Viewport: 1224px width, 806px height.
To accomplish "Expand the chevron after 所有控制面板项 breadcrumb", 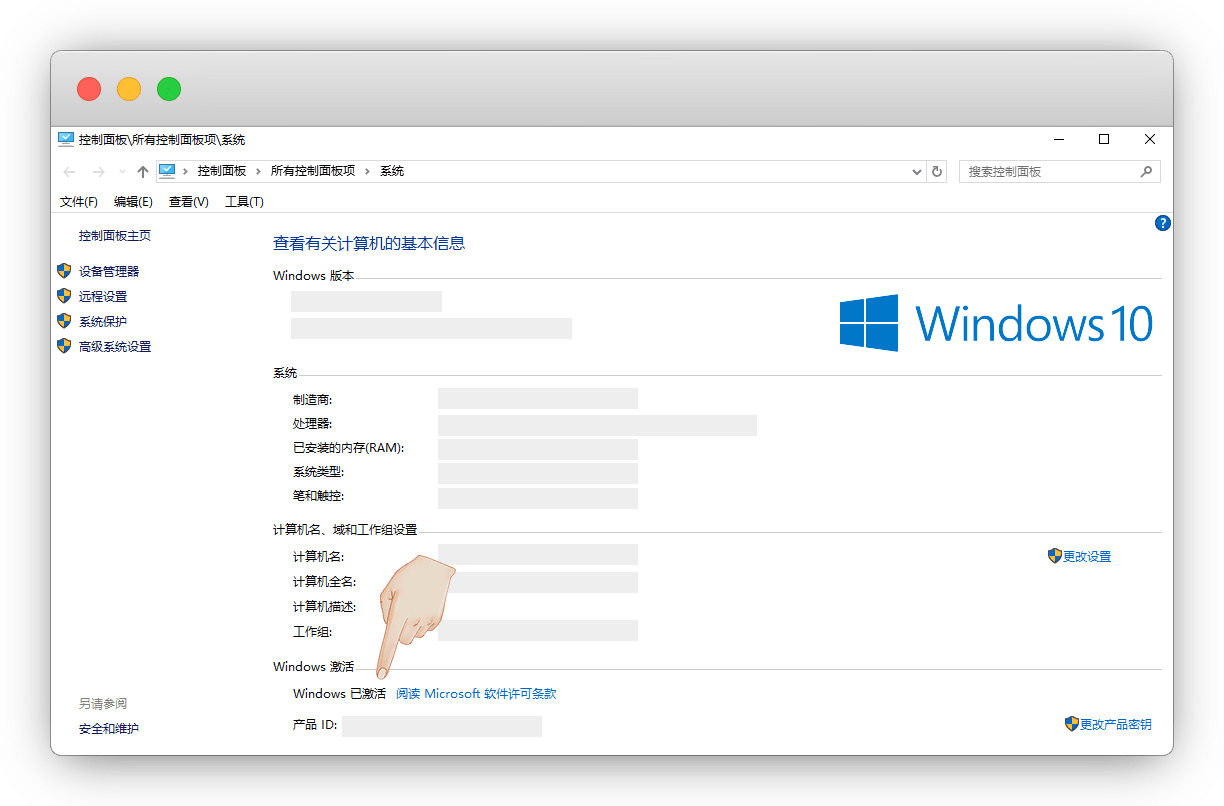I will [x=367, y=171].
